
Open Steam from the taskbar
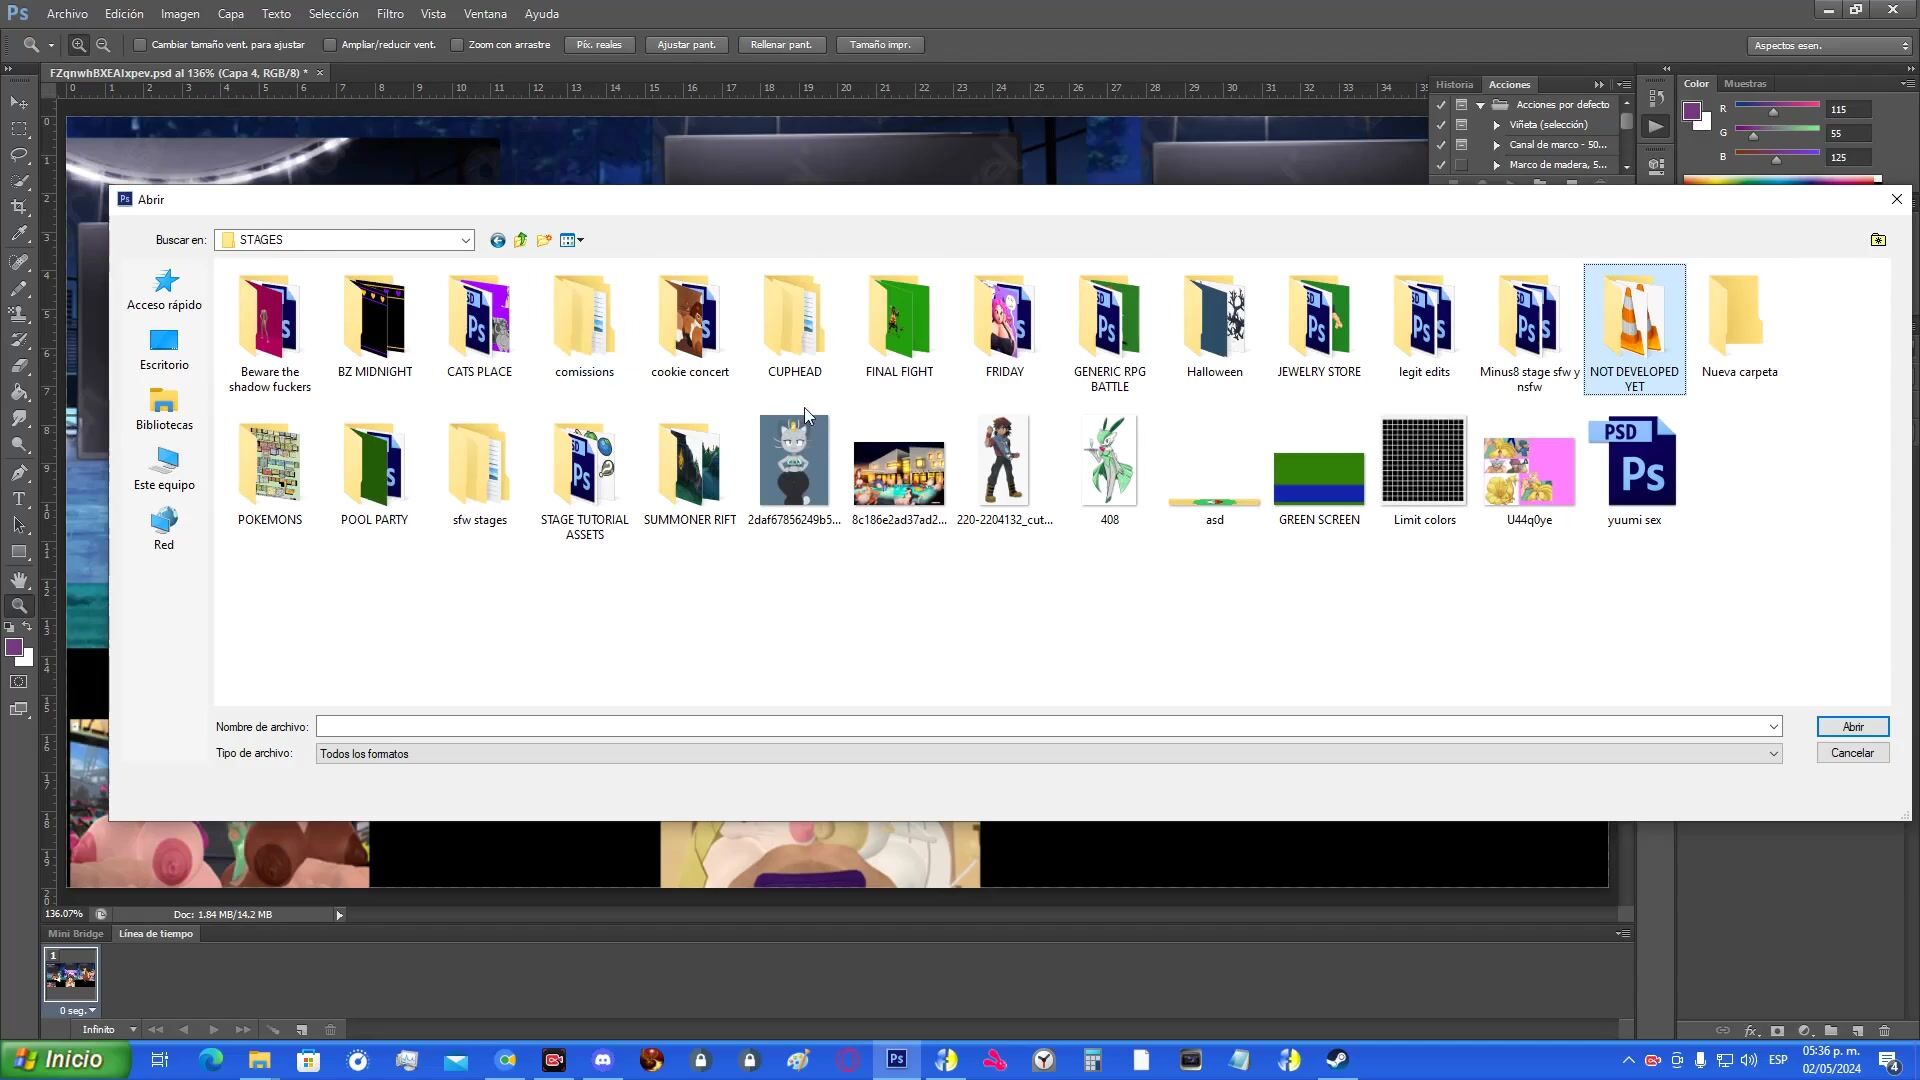pos(1337,1060)
